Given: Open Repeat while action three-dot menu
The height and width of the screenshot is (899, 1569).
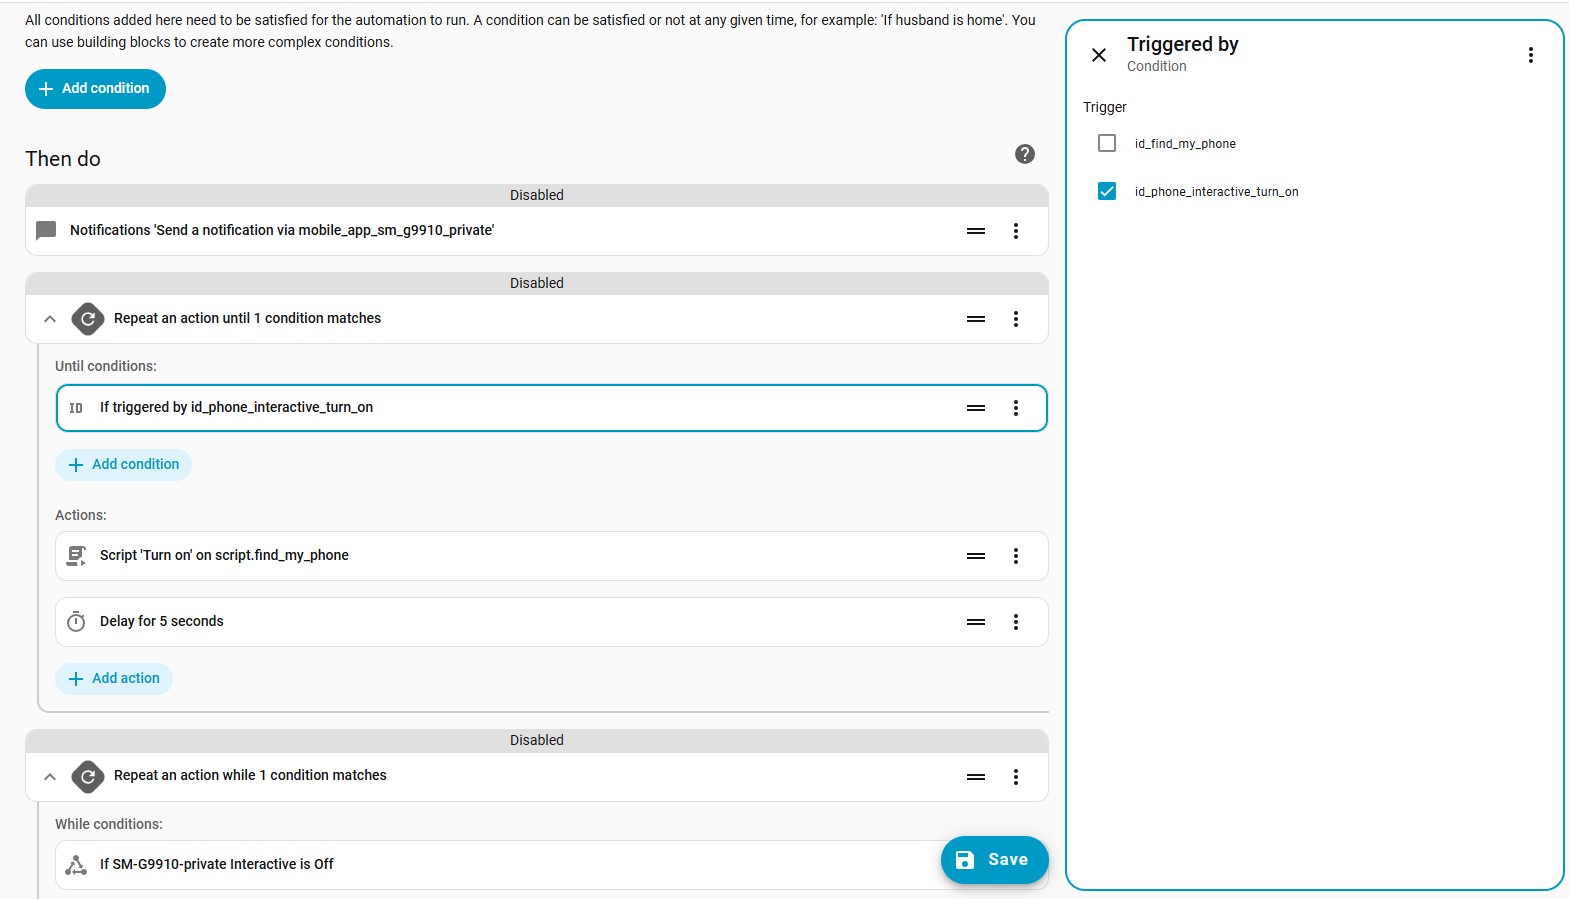Looking at the screenshot, I should [1015, 777].
